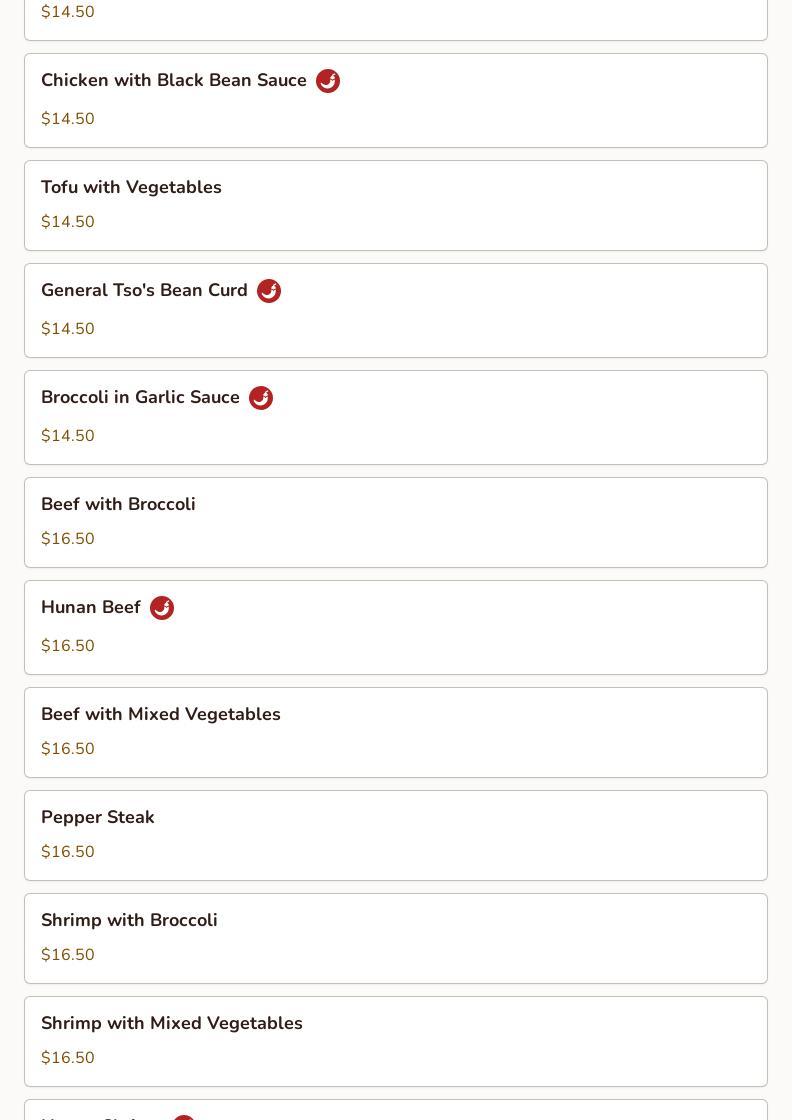Image resolution: width=792 pixels, height=1120 pixels.
Task: Pick the Beef with Mixed Vegetables title
Action: pyautogui.click(x=161, y=714)
